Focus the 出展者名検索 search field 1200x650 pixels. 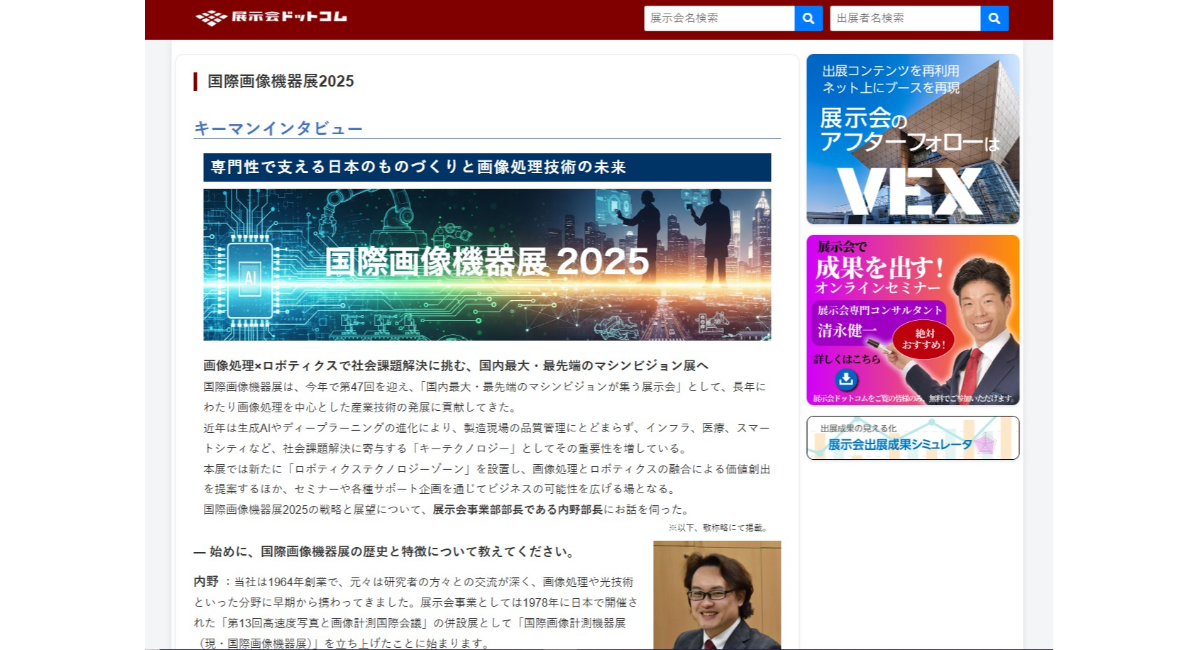(x=904, y=18)
